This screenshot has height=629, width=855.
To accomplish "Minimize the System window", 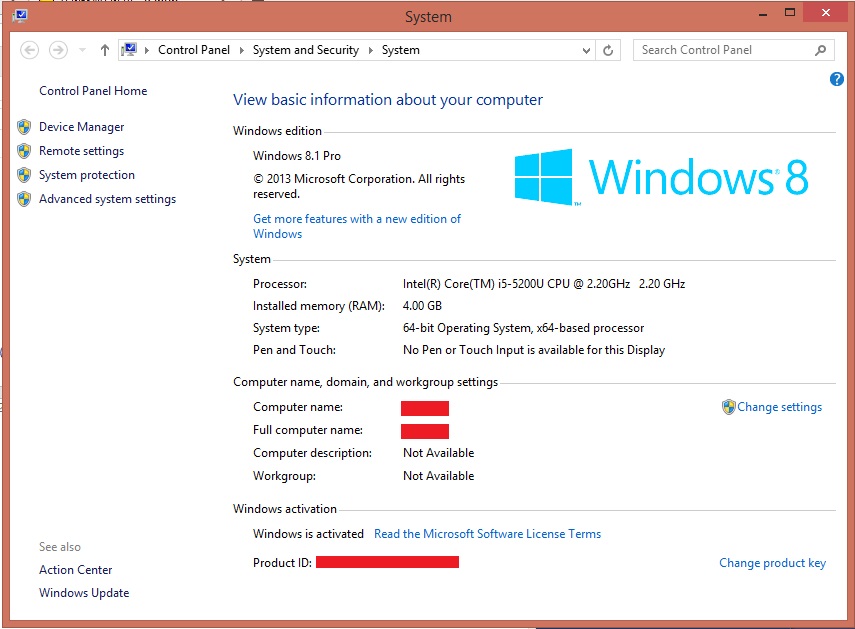I will 763,14.
